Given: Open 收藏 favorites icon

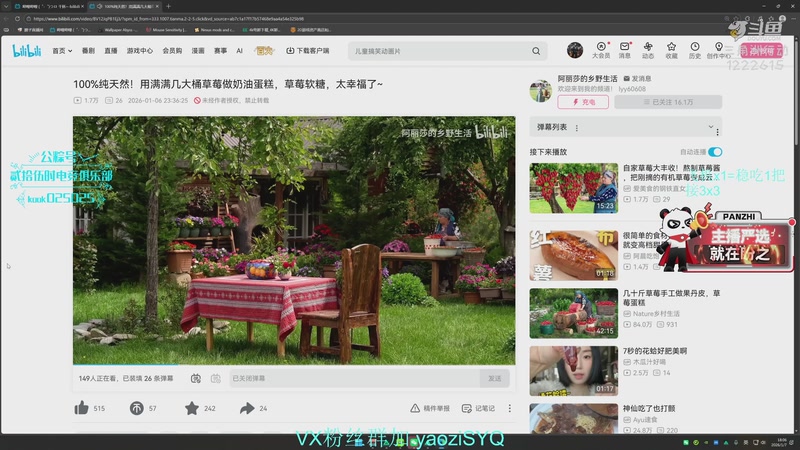Looking at the screenshot, I should [x=671, y=51].
